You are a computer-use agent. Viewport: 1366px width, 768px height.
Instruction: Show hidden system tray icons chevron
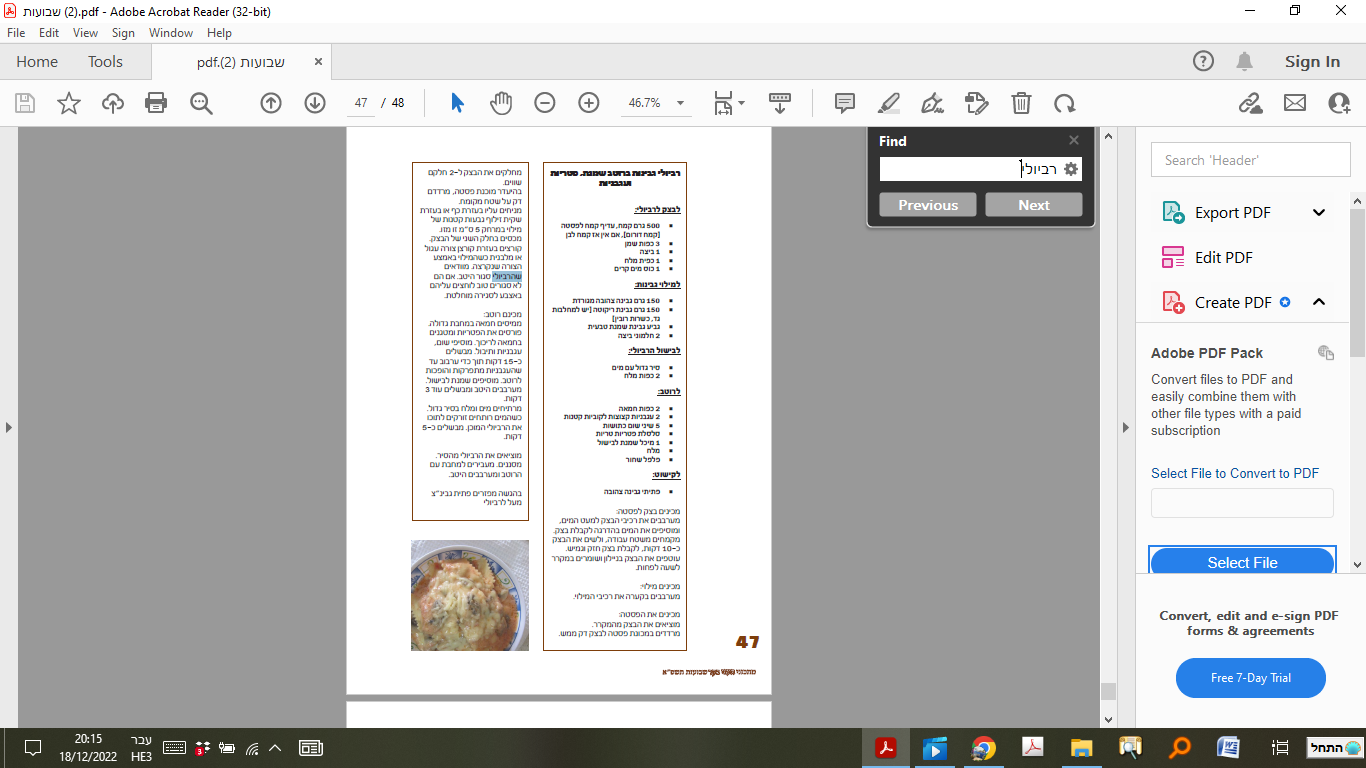pyautogui.click(x=276, y=747)
